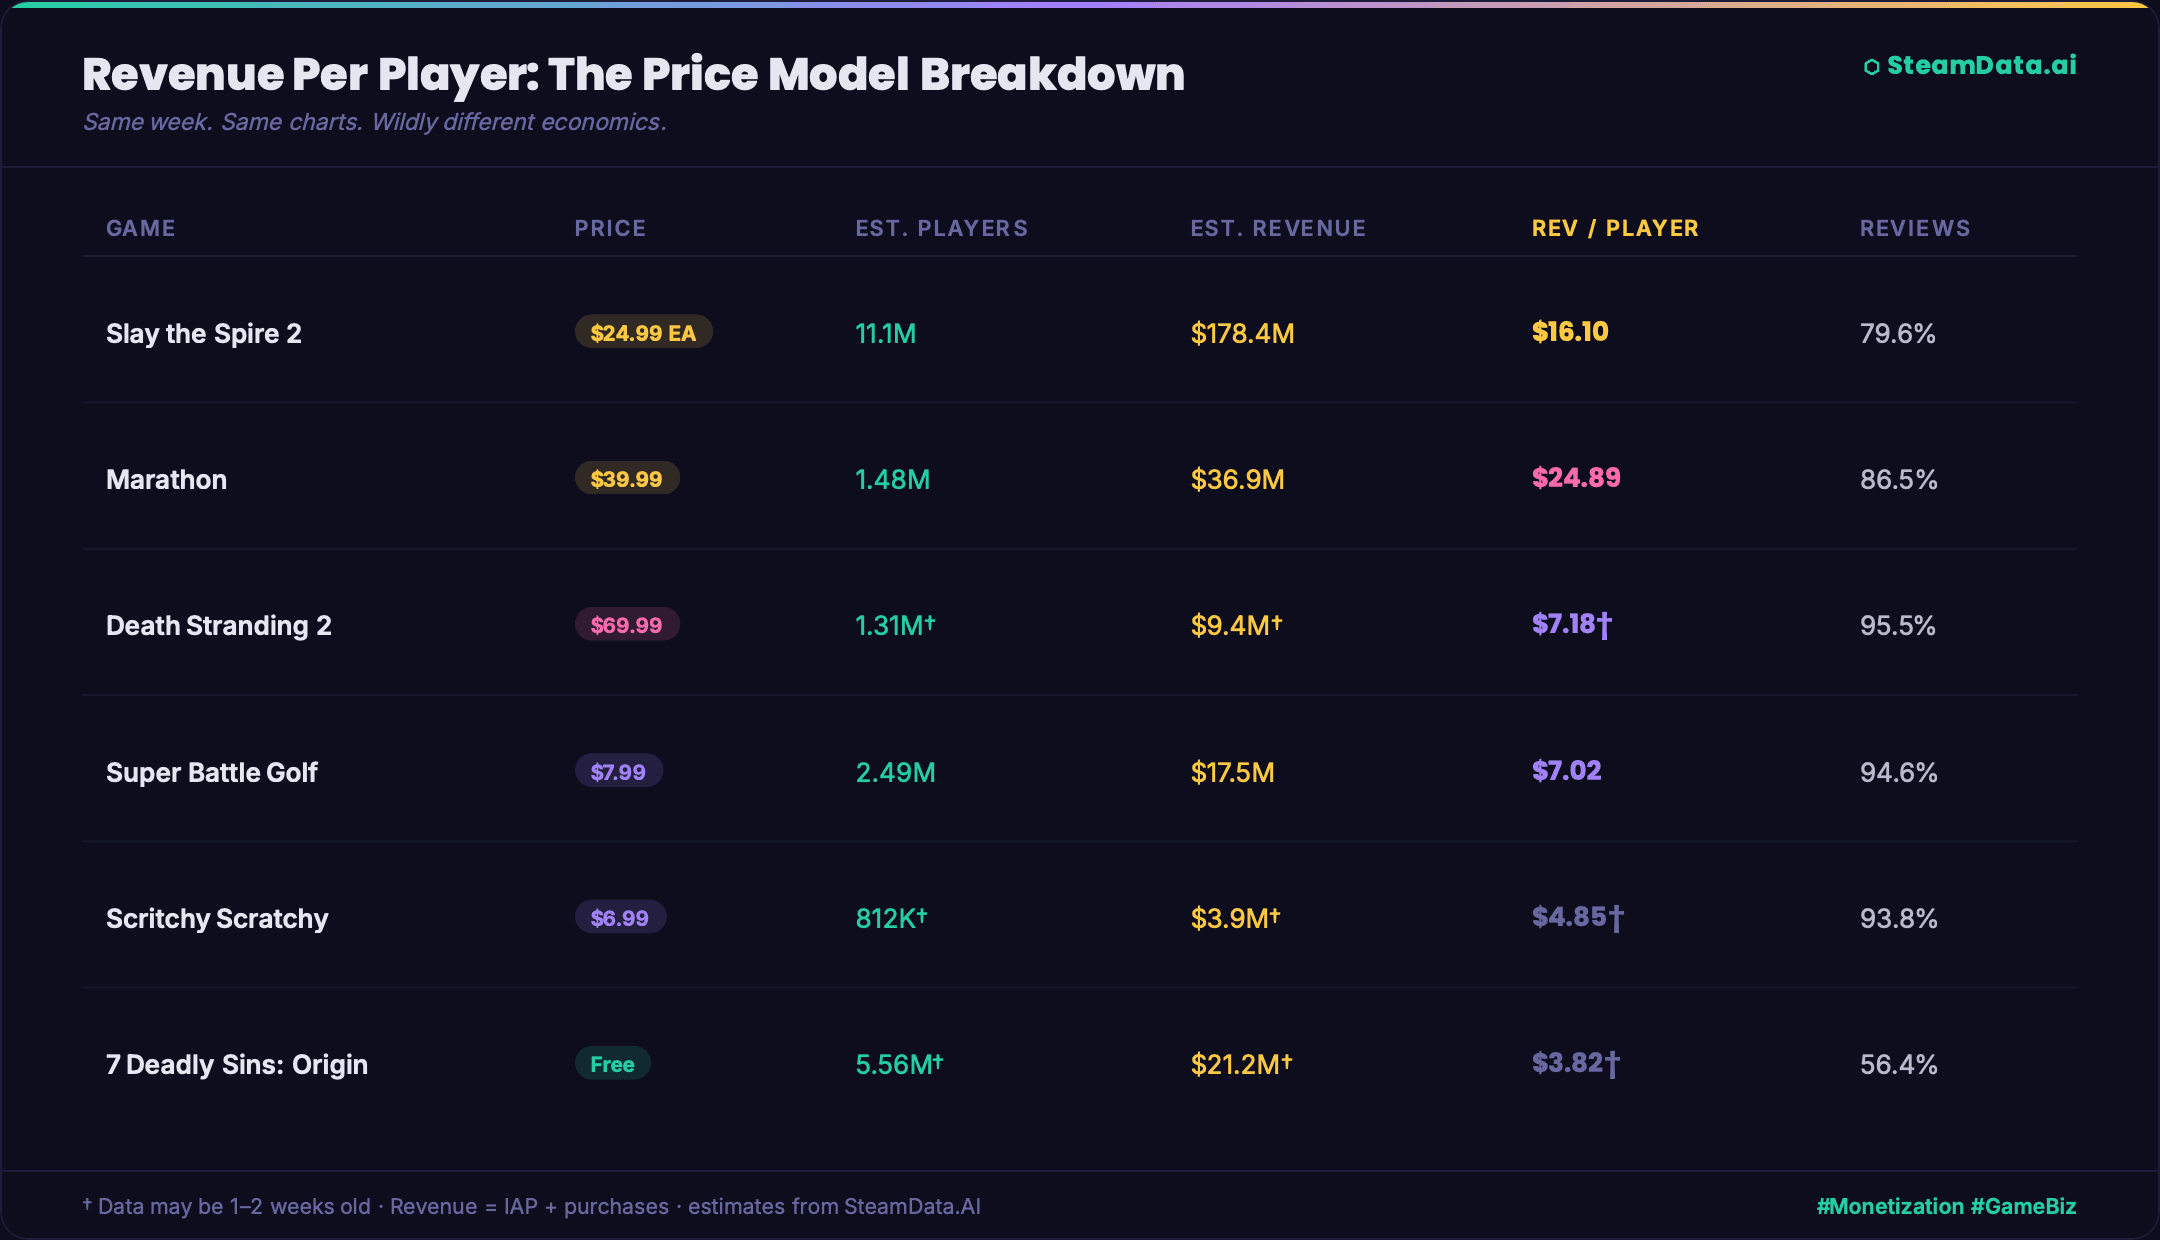Click the pink $69.99 price badge

click(x=626, y=625)
